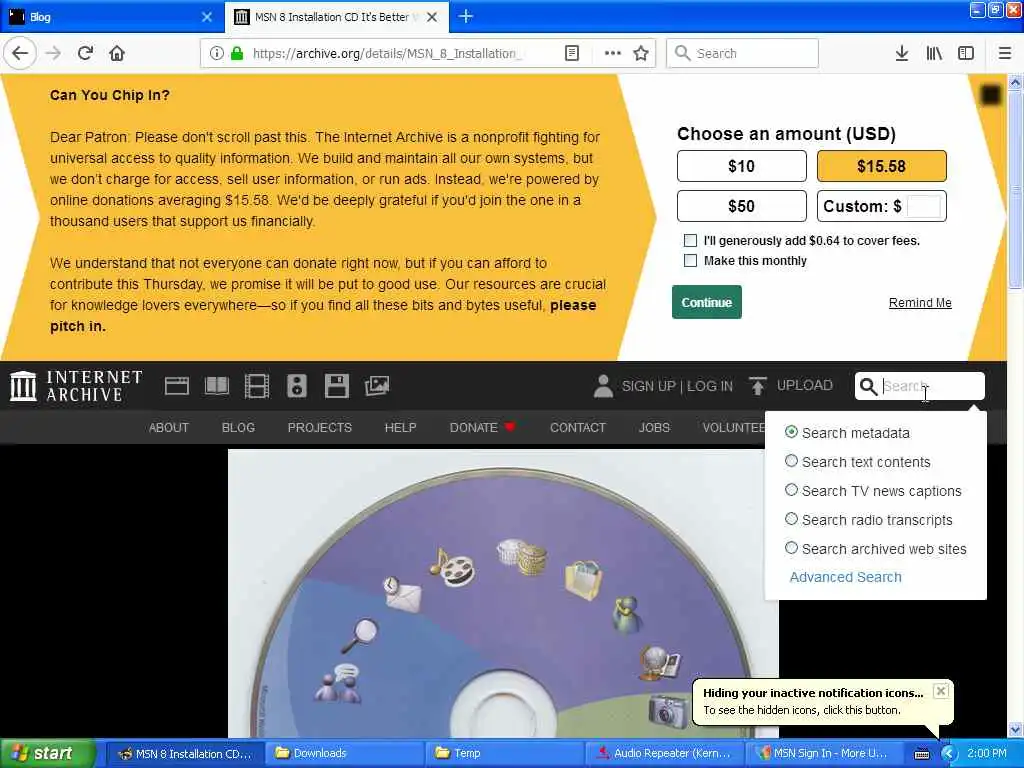
Task: Click the Continue donation button
Action: tap(707, 302)
